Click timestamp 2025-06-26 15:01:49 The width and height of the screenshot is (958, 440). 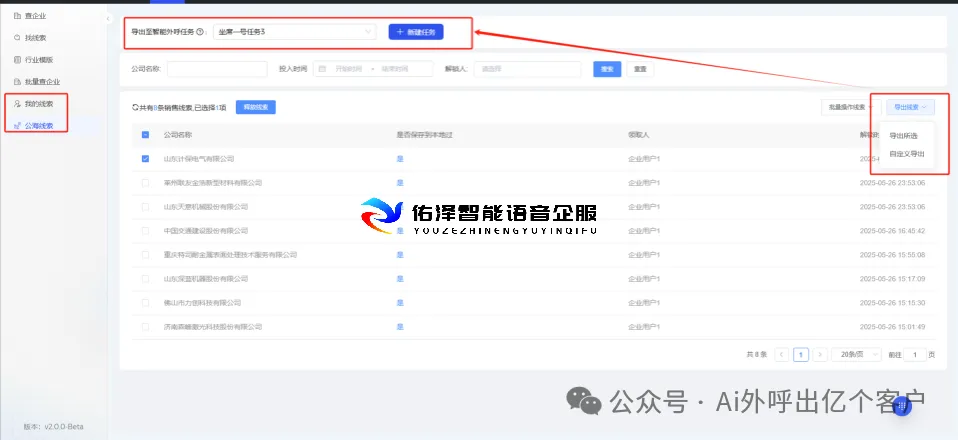point(892,327)
